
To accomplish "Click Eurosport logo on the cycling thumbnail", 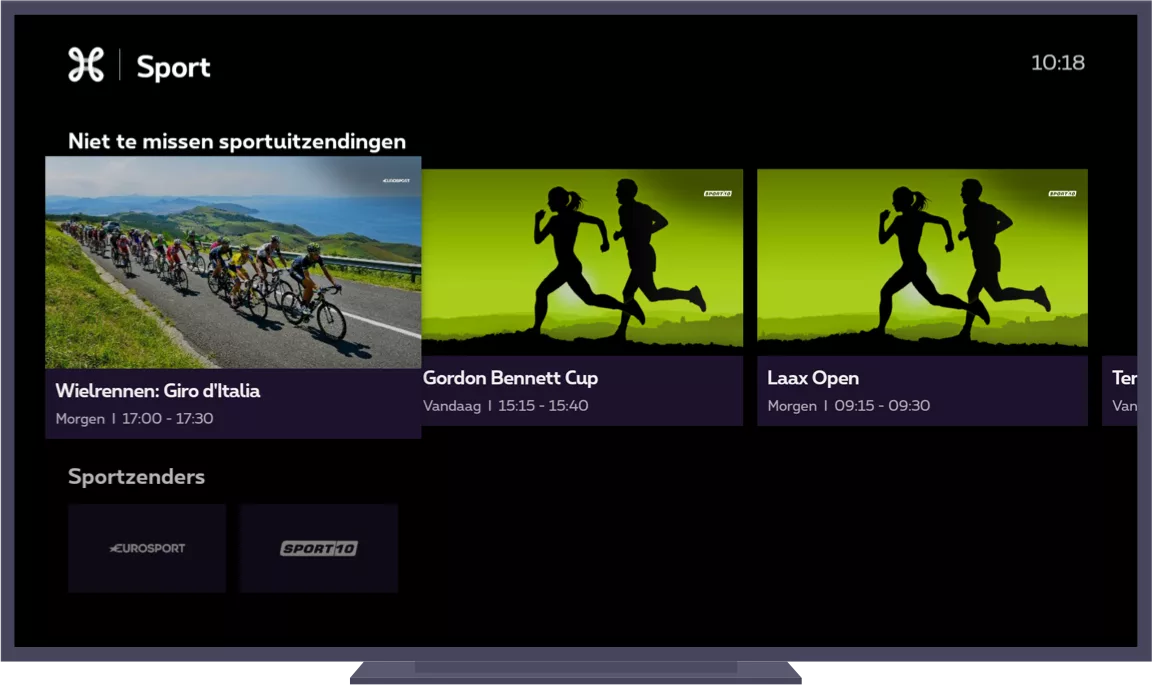I will (x=397, y=181).
